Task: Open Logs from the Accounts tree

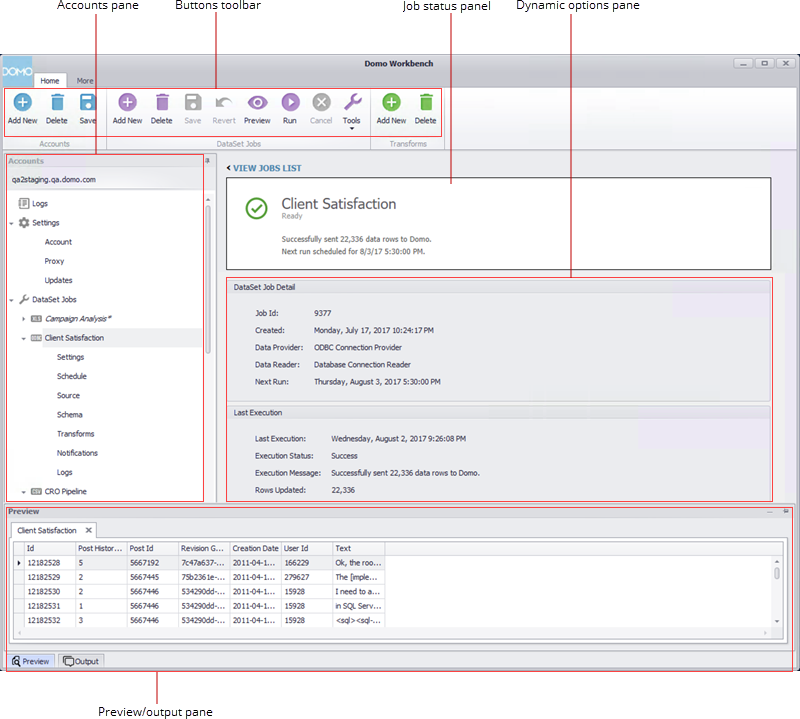Action: click(x=40, y=203)
